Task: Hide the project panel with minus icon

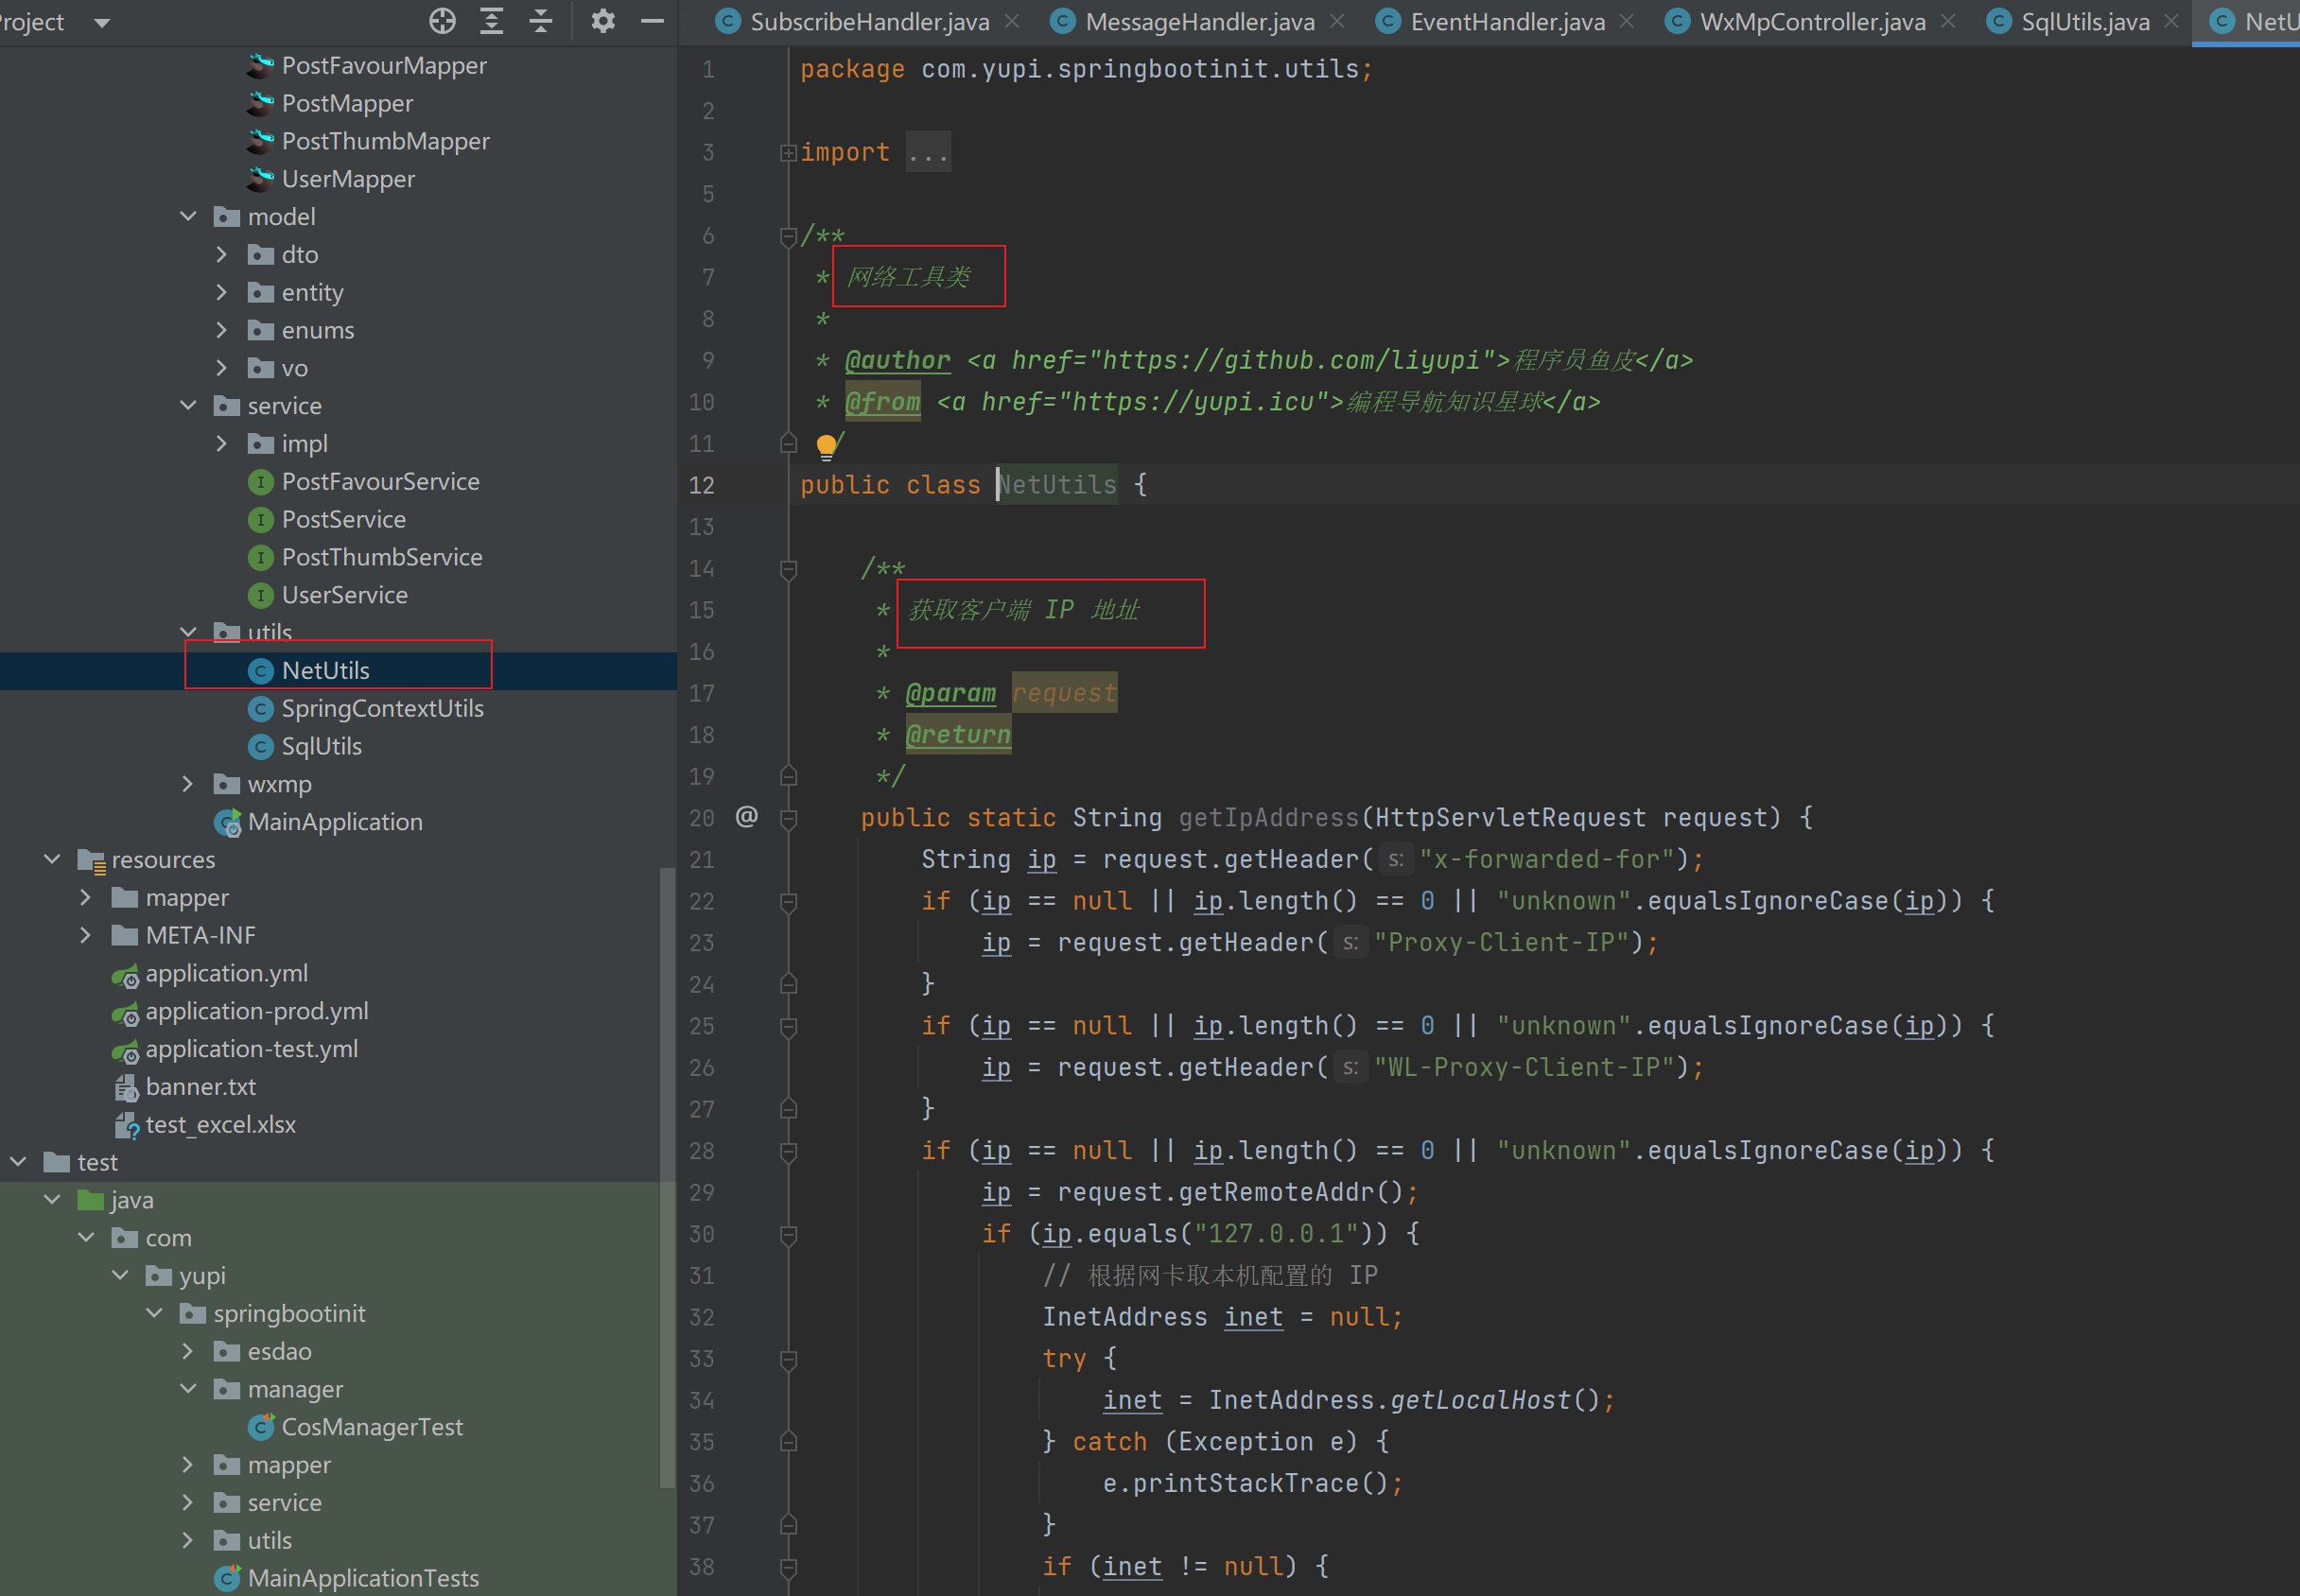Action: pyautogui.click(x=652, y=21)
